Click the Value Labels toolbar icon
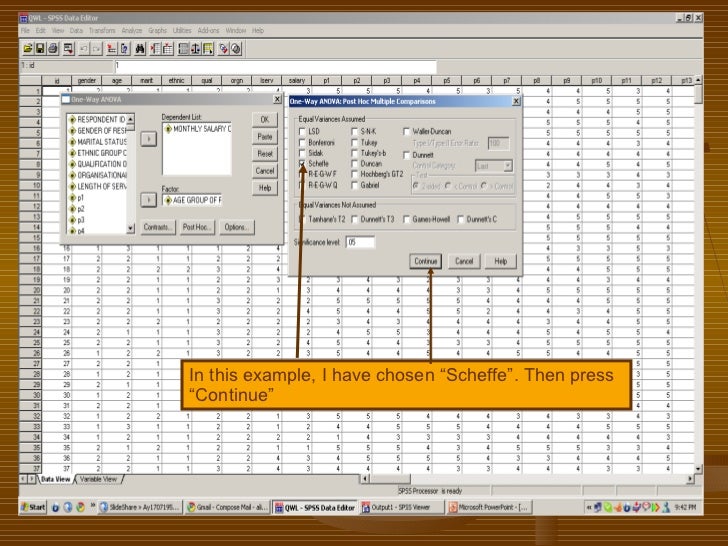This screenshot has width=728, height=546. click(x=223, y=49)
